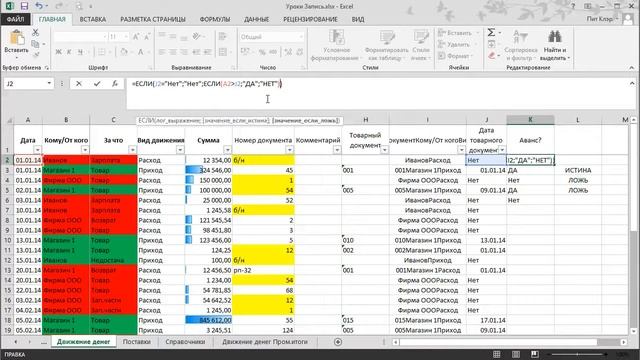Click the zoom slider in status bar
Viewport: 640px width, 360px height.
(x=578, y=354)
